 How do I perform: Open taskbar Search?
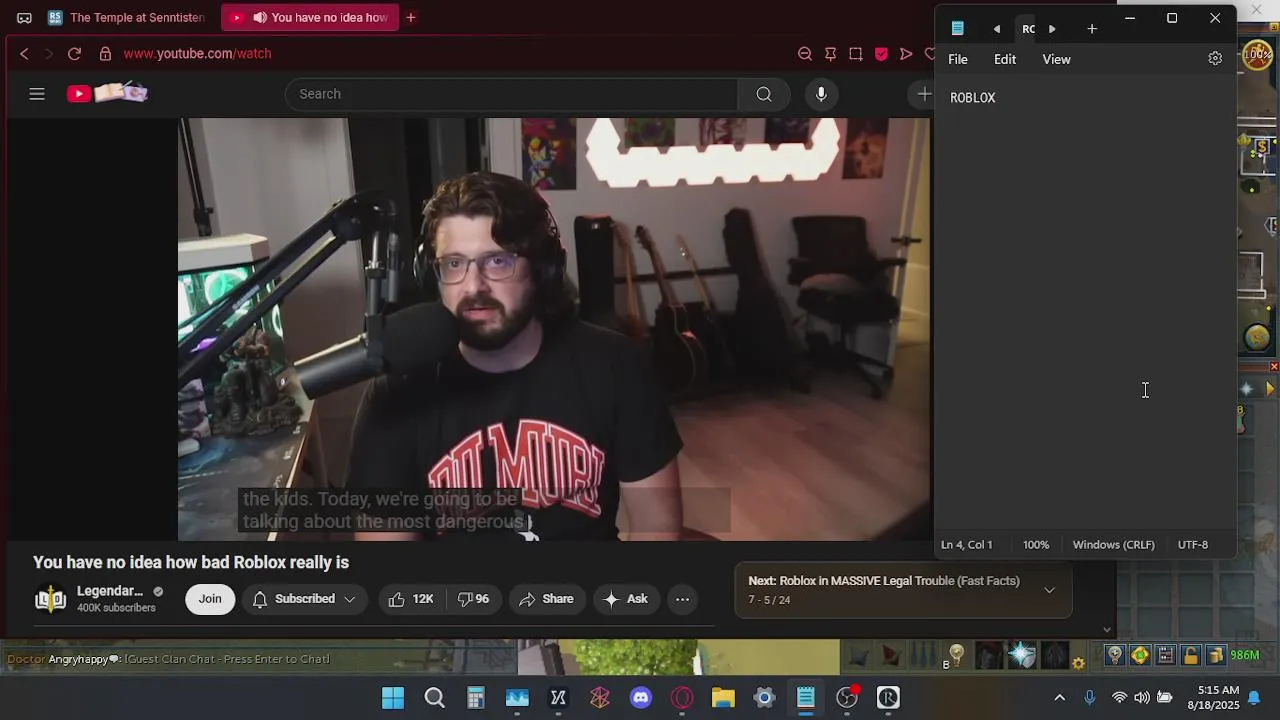435,698
